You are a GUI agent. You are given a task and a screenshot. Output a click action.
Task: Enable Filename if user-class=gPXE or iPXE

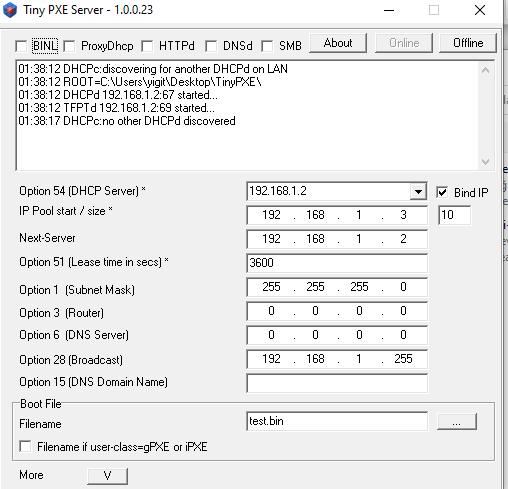(25, 446)
